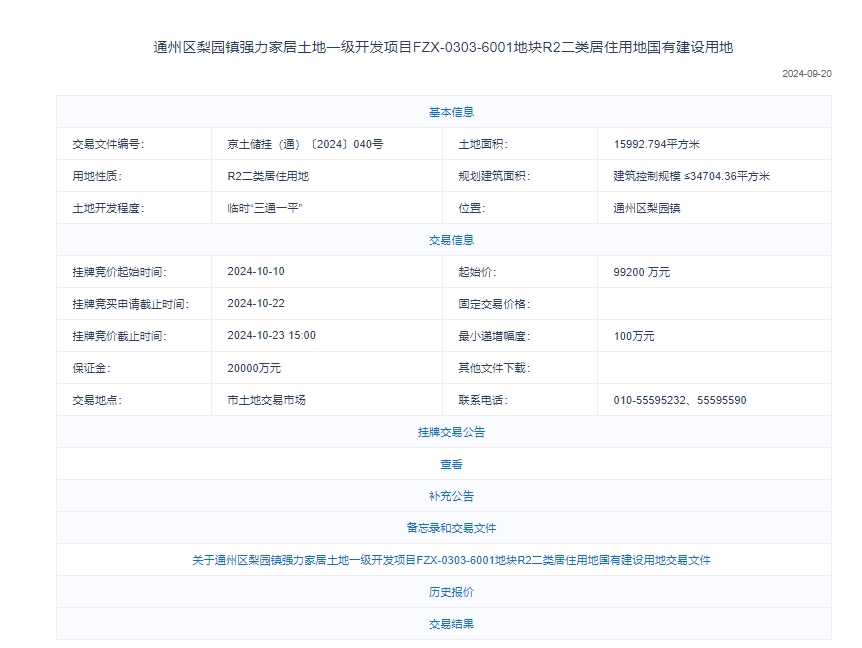Click the empty 其他文件下载 value cell
Viewport: 862px width, 648px height.
(x=714, y=368)
